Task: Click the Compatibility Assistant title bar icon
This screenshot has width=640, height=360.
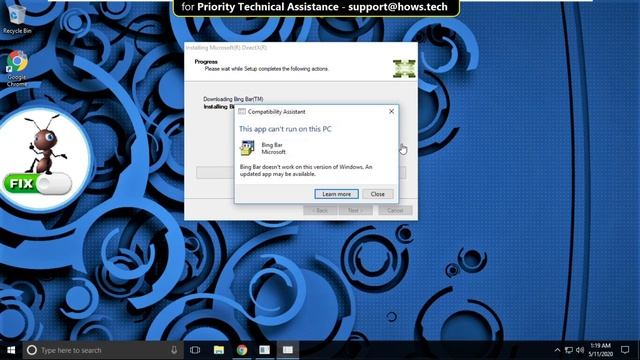Action: pyautogui.click(x=242, y=111)
